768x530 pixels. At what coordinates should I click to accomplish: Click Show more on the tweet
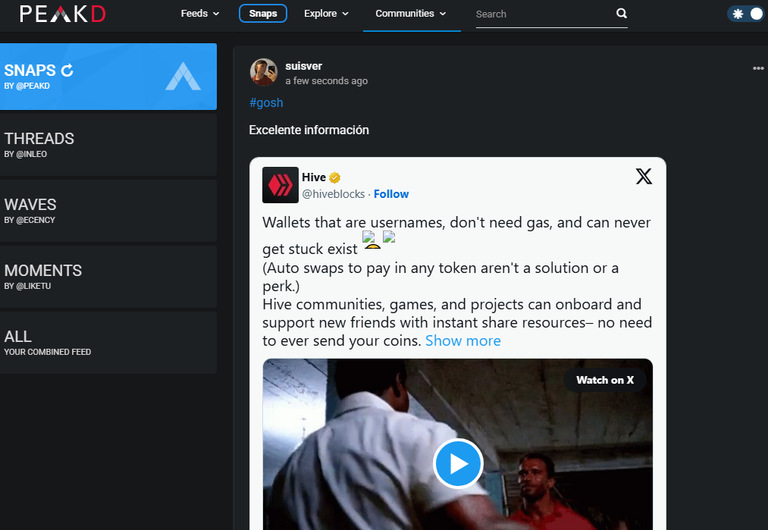click(x=463, y=340)
